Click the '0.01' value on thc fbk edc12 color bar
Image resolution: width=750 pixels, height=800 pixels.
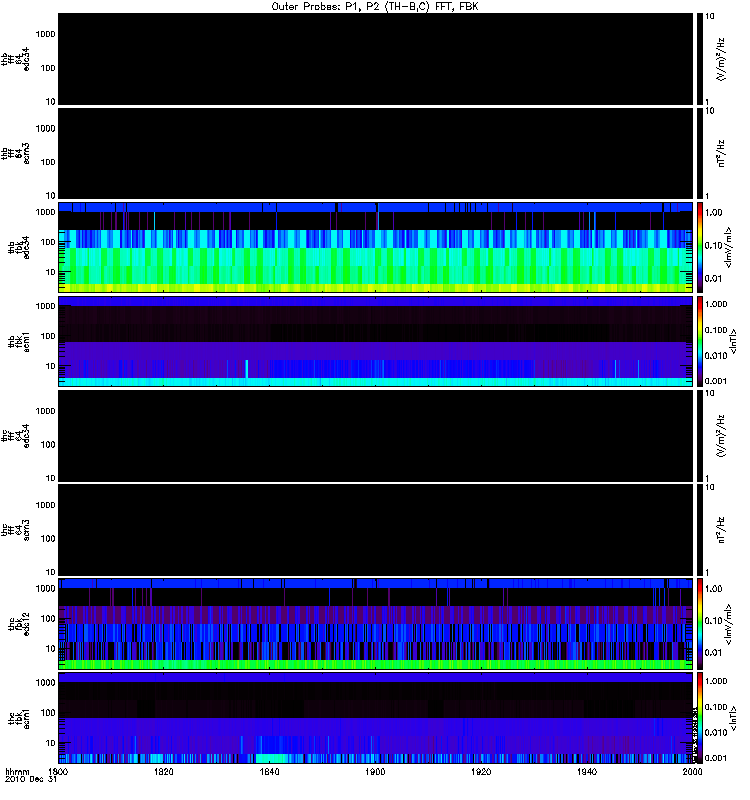(x=714, y=653)
